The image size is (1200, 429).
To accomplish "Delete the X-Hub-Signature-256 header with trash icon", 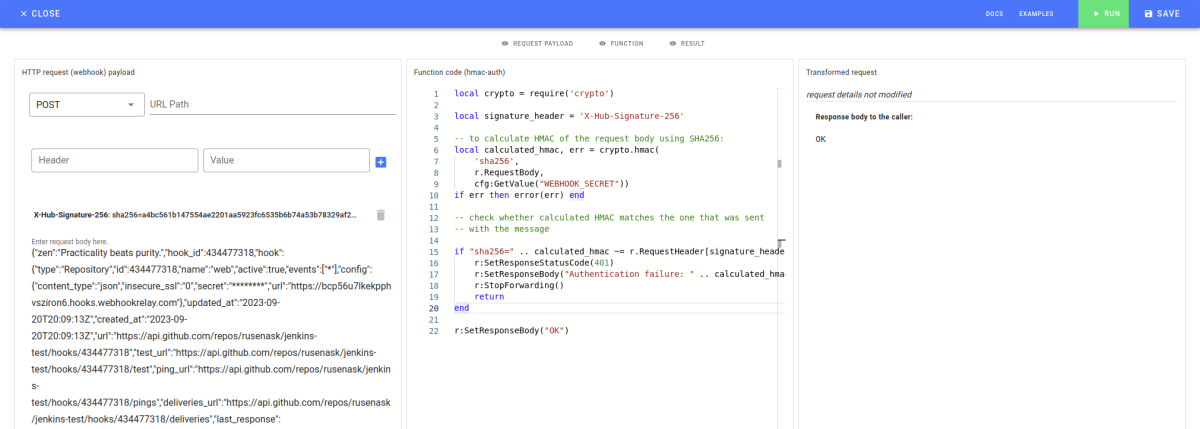I will click(x=380, y=215).
